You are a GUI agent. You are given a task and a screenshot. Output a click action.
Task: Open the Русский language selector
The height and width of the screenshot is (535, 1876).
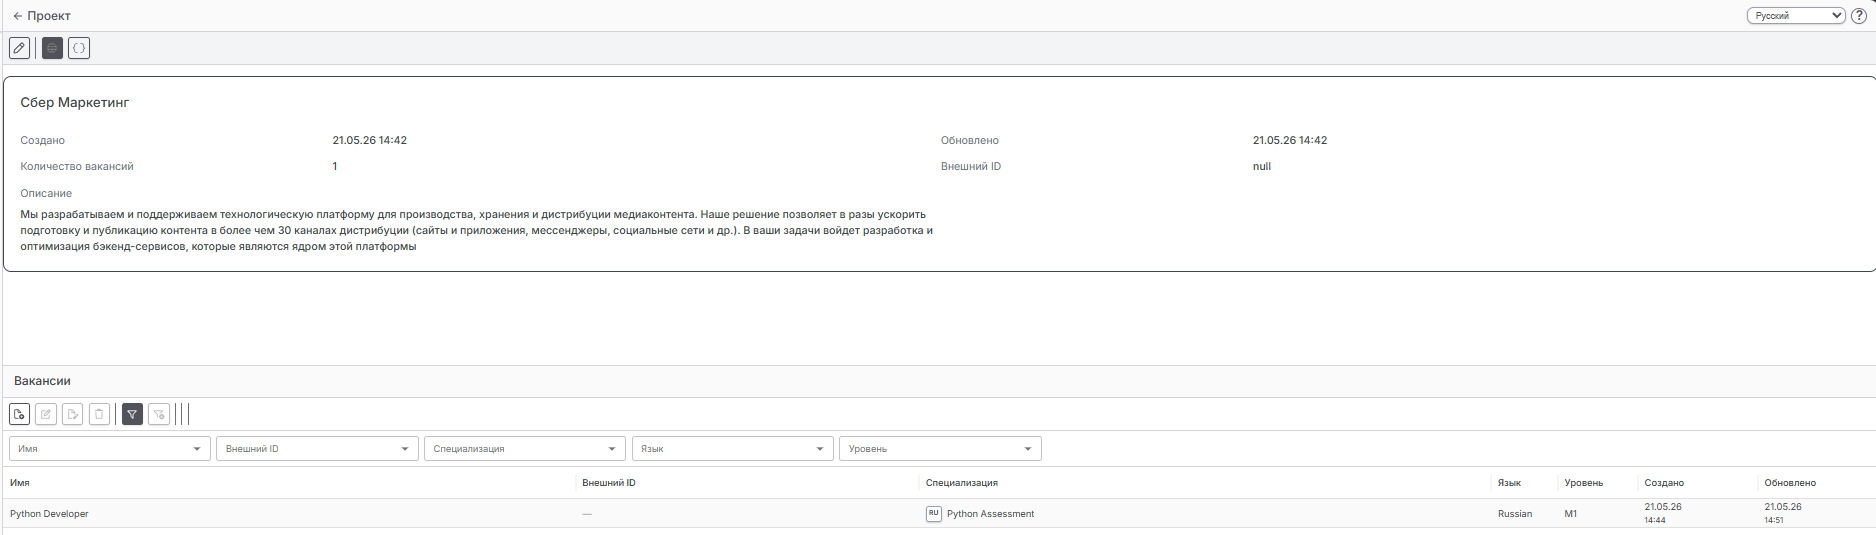1796,16
